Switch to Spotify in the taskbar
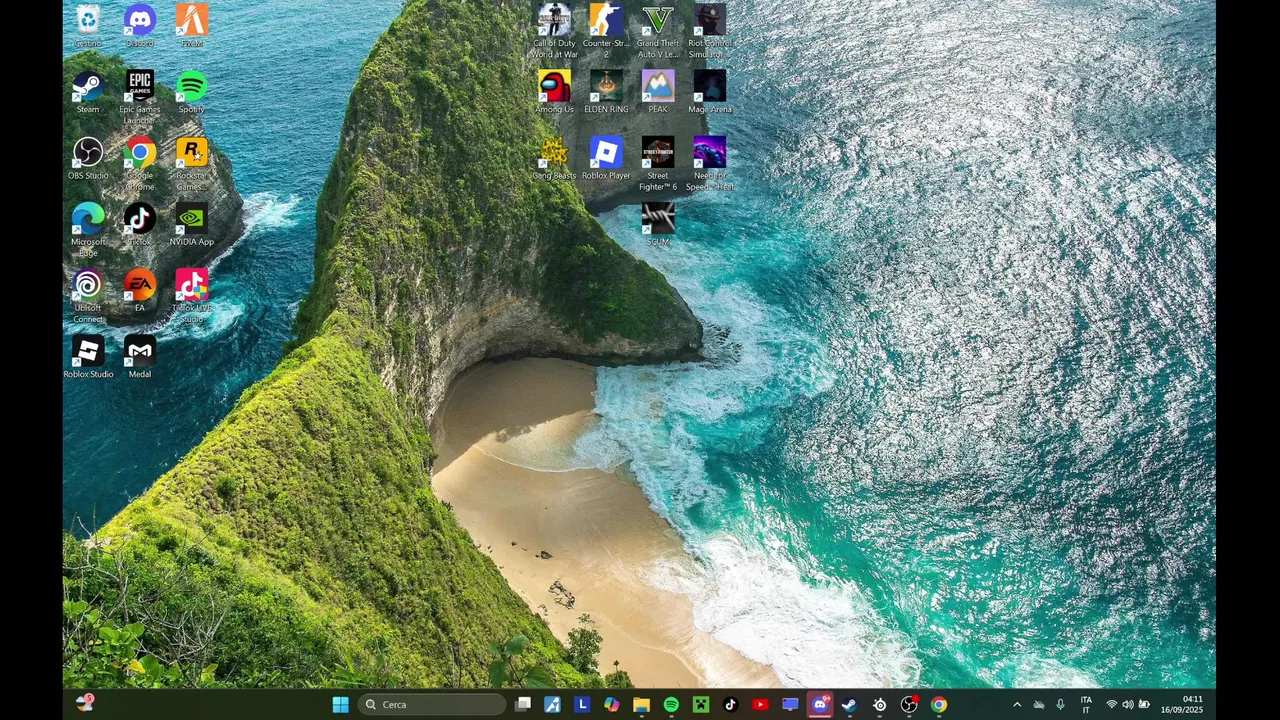 [x=671, y=705]
